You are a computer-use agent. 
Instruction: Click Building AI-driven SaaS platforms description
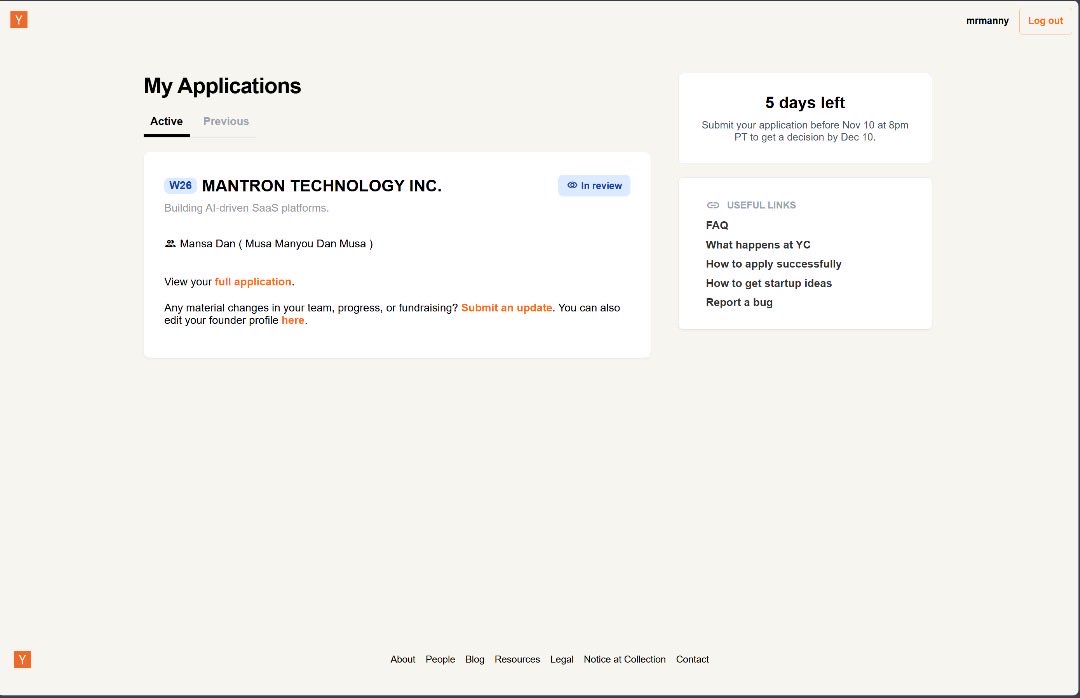247,208
